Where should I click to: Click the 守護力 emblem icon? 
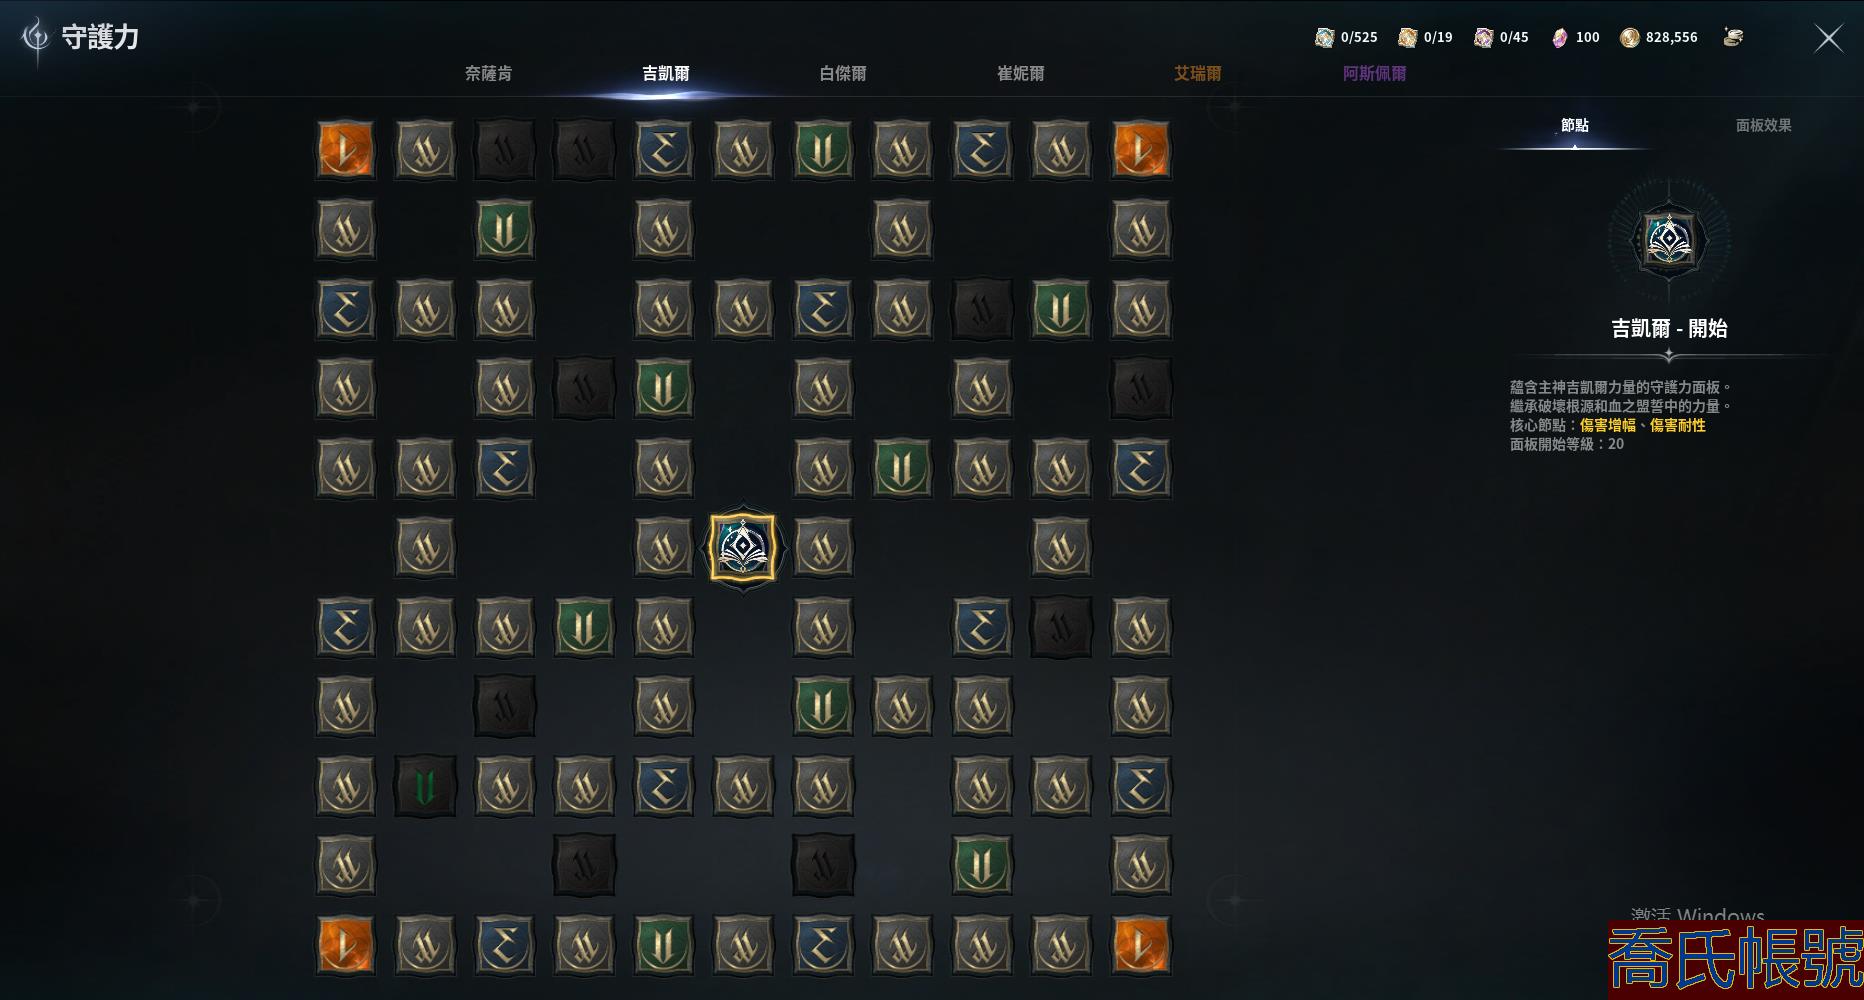pos(36,38)
